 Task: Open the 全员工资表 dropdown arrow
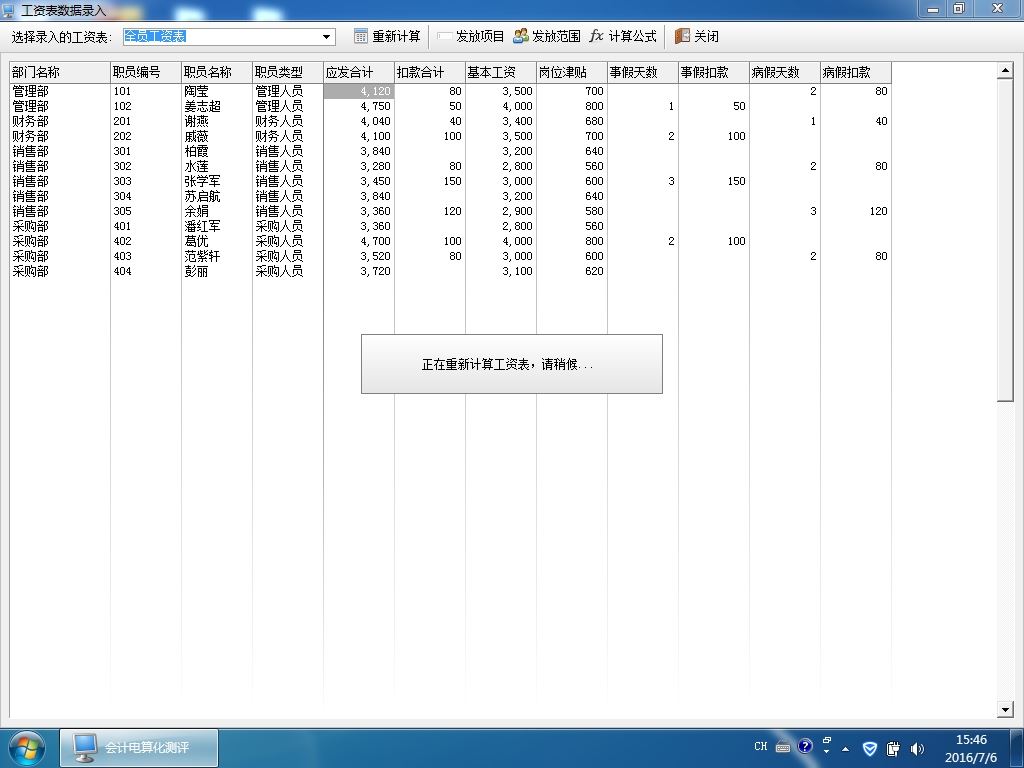click(x=327, y=37)
